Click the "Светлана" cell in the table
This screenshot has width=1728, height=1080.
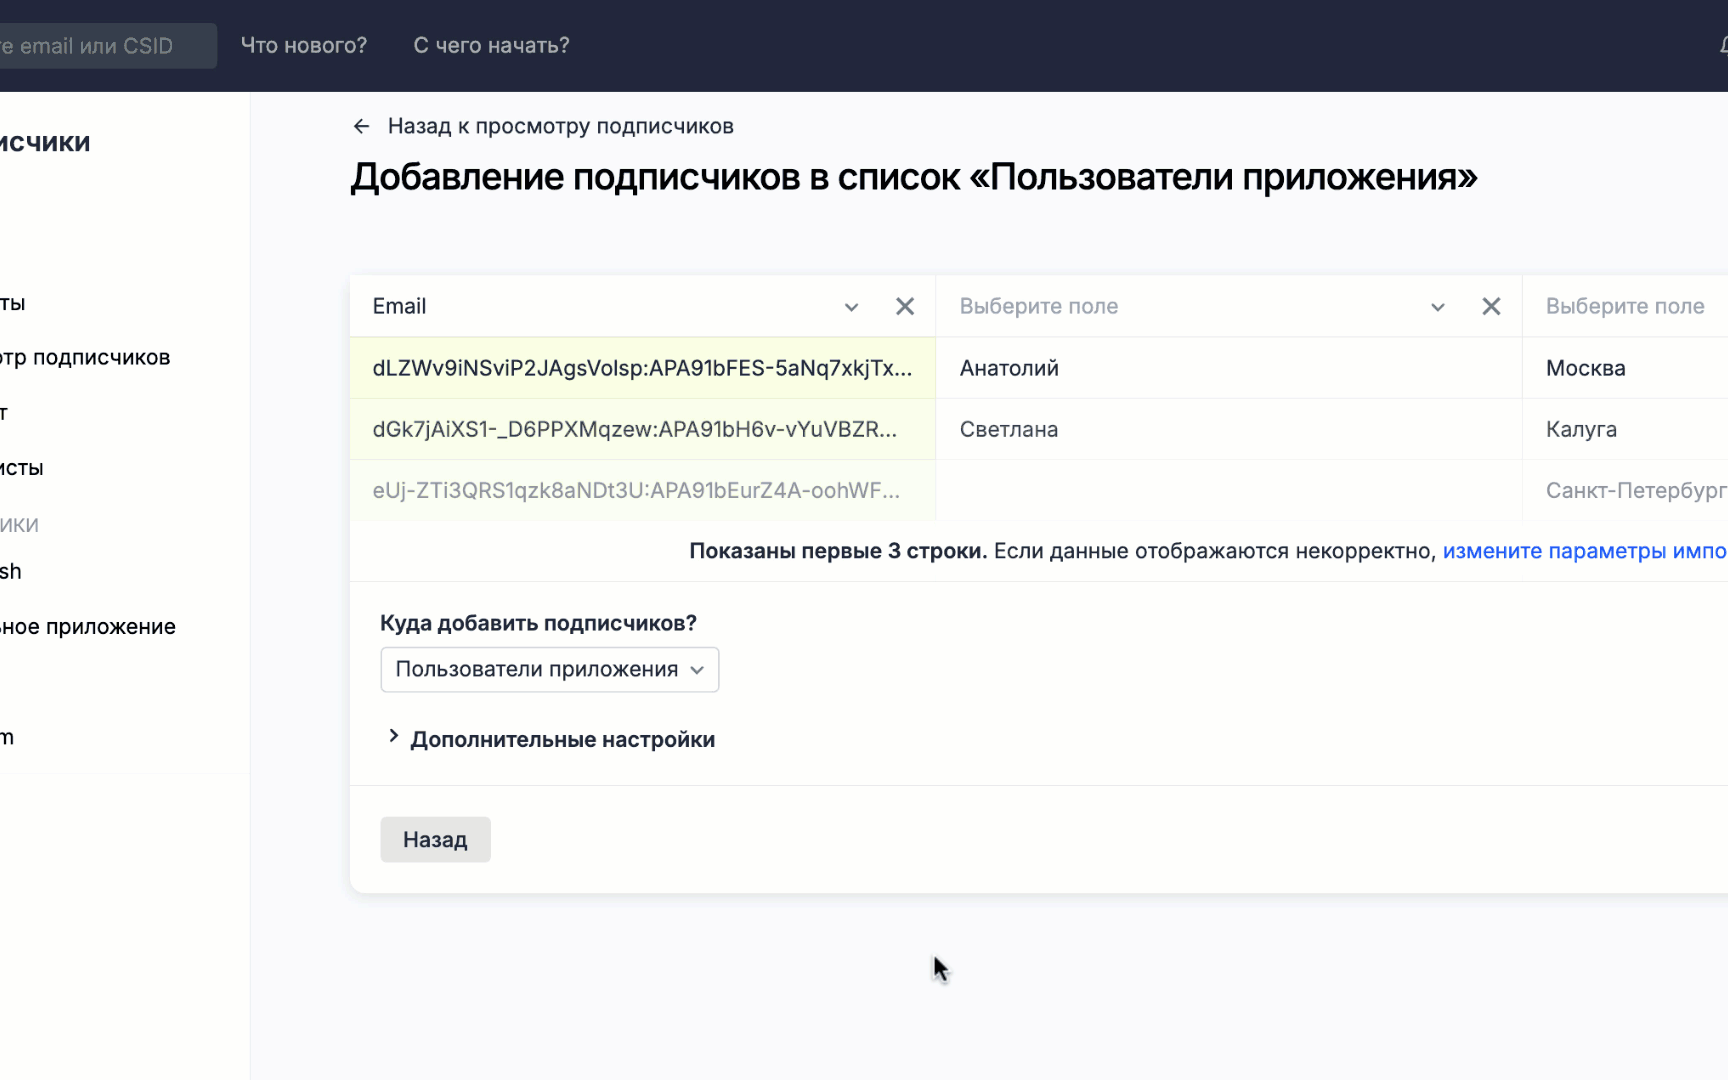pos(1008,429)
